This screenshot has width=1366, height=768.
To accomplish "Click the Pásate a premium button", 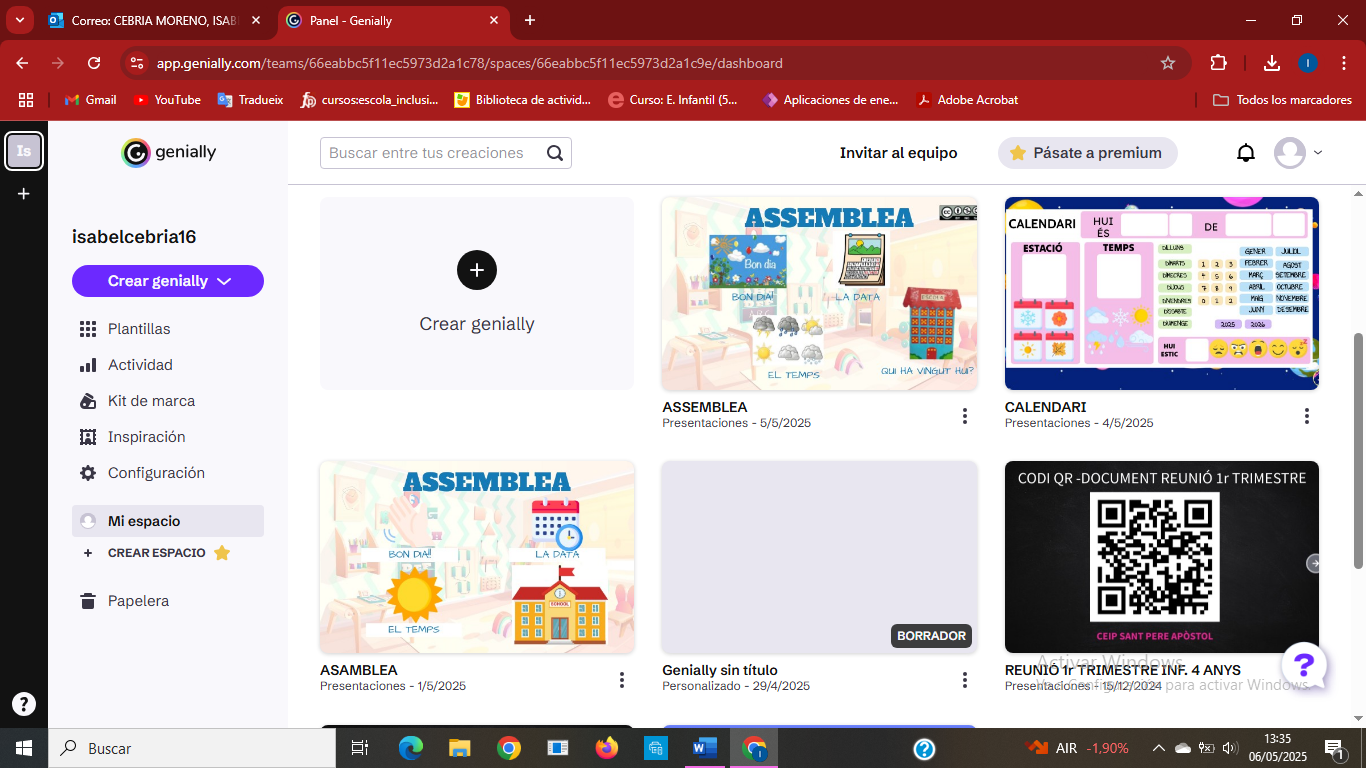I will coord(1088,153).
